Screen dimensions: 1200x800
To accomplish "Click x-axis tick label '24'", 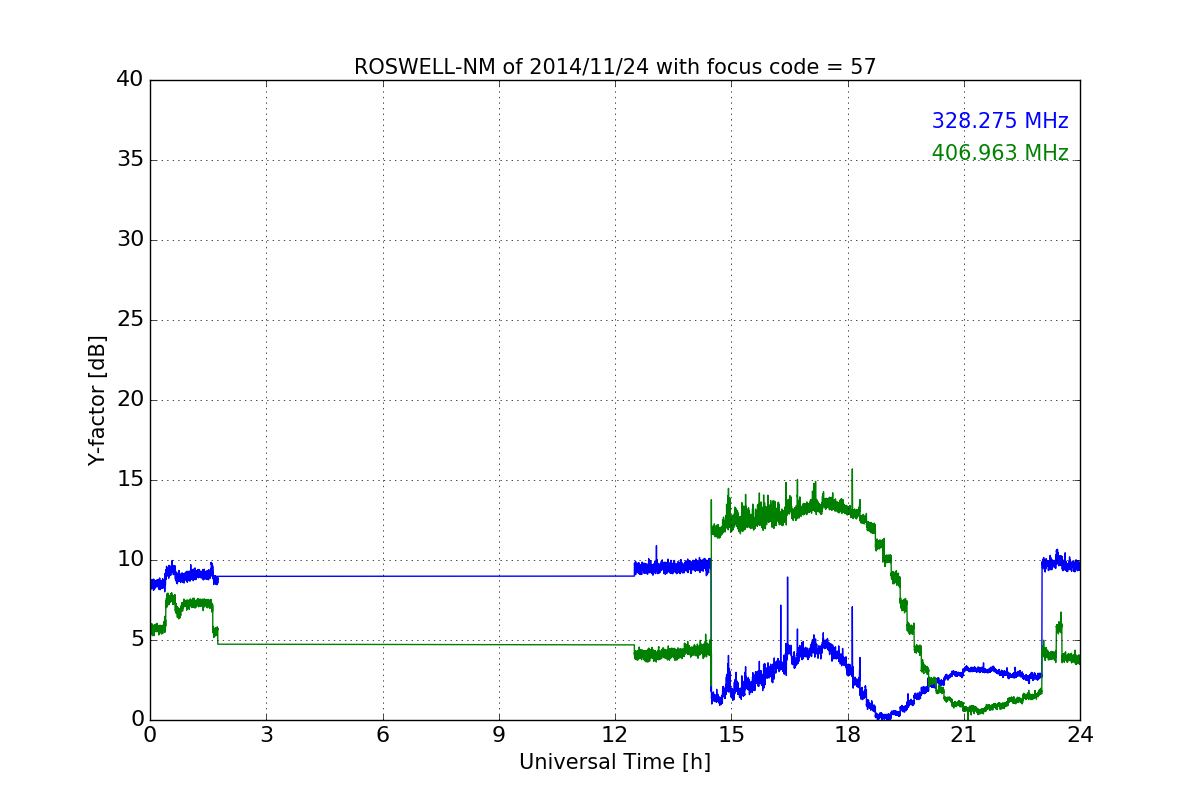I will coord(1080,735).
